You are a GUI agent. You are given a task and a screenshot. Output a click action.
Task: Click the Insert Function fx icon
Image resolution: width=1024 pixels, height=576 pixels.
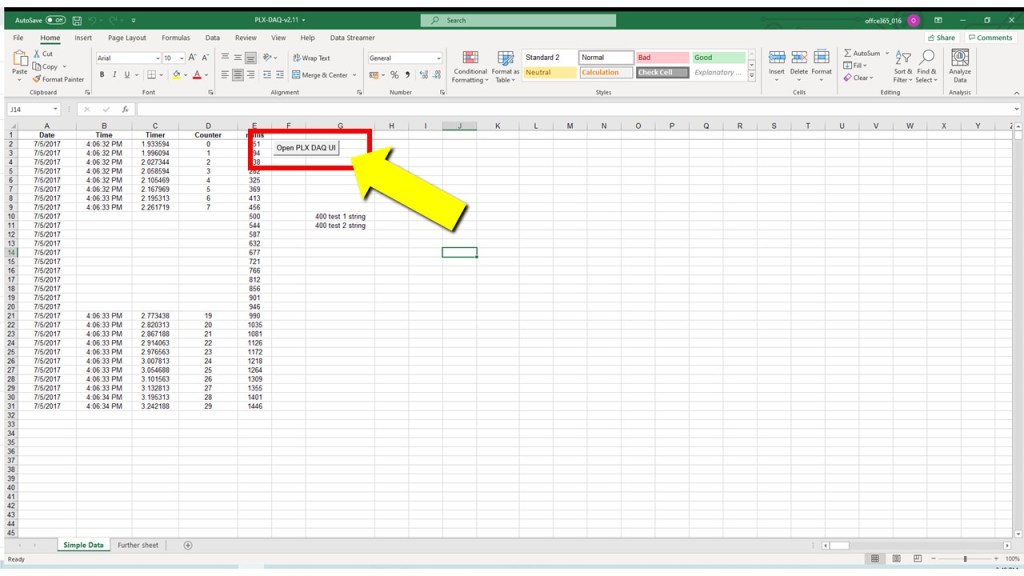[x=124, y=109]
